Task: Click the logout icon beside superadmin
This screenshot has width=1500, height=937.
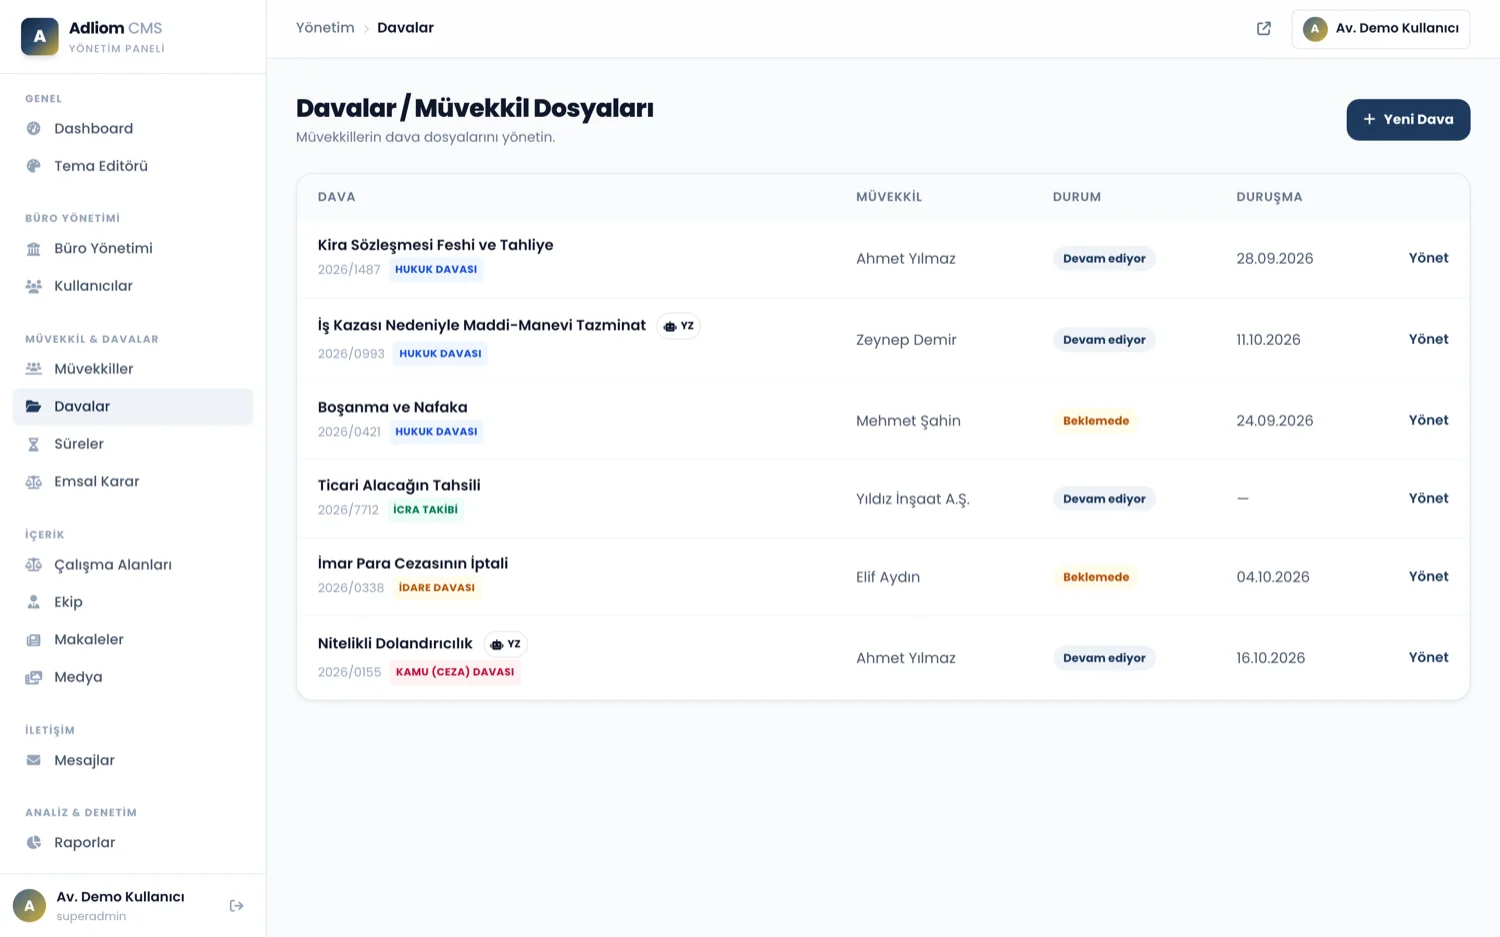Action: (x=236, y=906)
